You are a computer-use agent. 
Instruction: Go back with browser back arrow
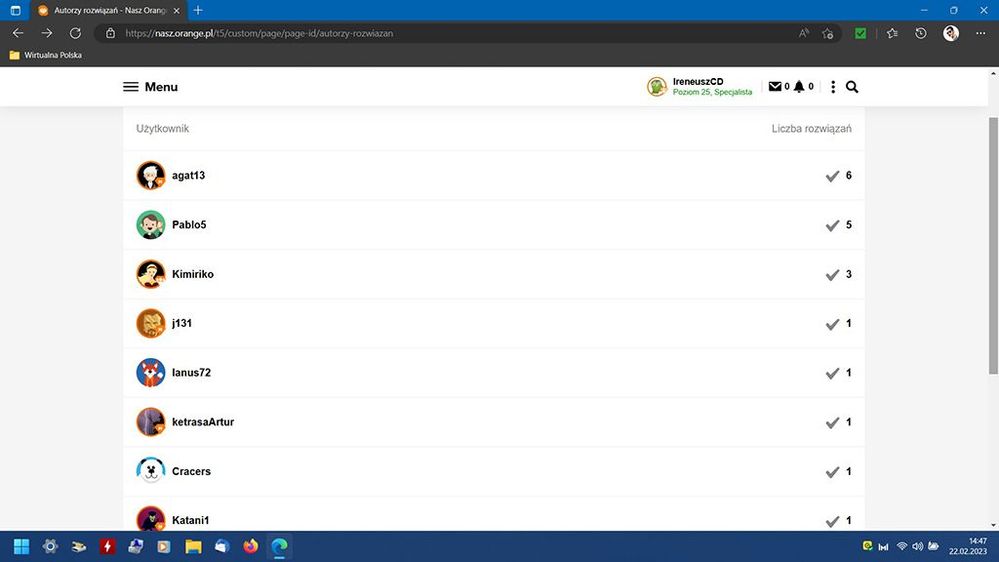[18, 33]
